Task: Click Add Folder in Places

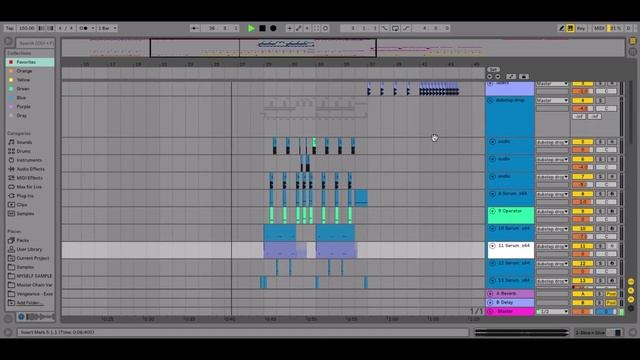Action: tap(30, 303)
